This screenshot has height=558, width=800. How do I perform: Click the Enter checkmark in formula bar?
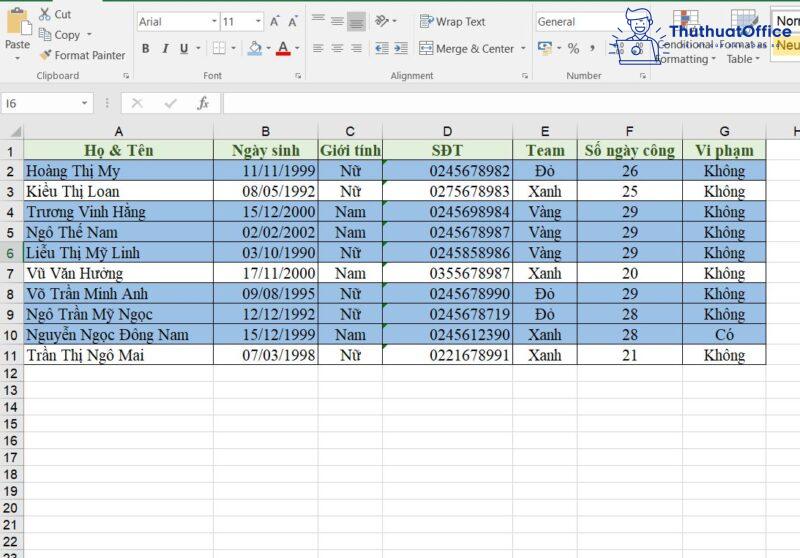tap(170, 104)
